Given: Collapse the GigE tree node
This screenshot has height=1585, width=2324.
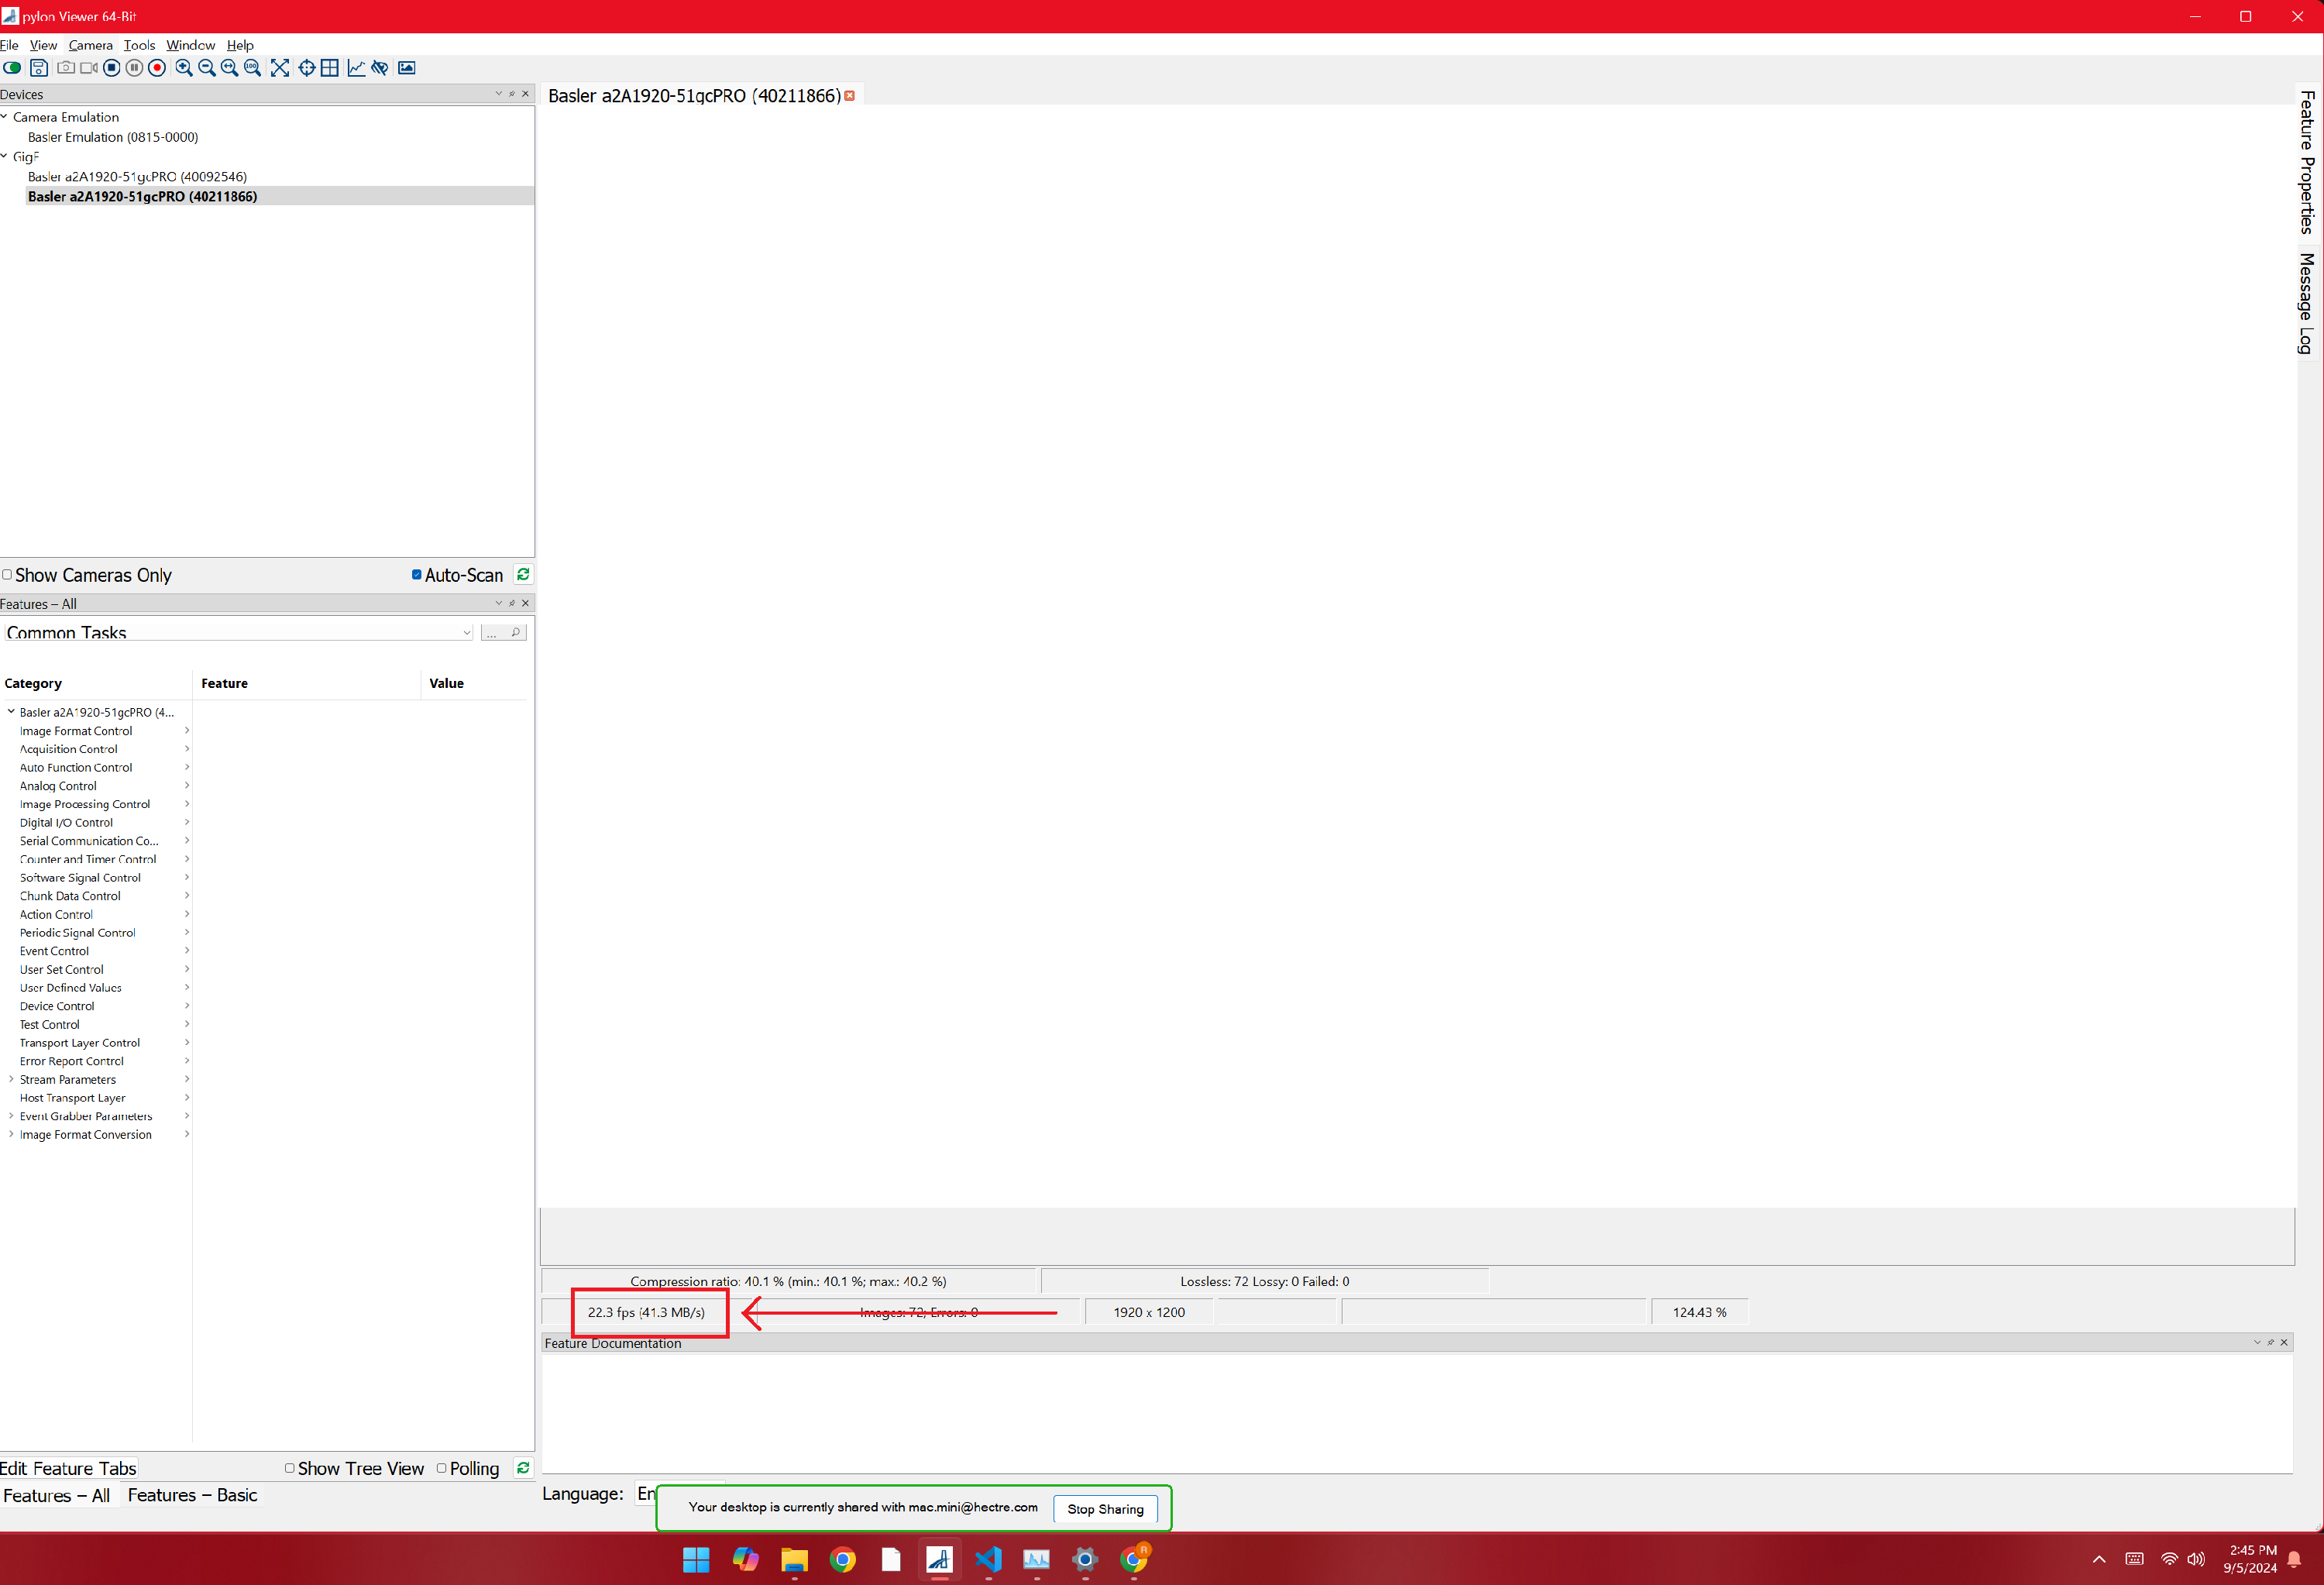Looking at the screenshot, I should [4, 156].
